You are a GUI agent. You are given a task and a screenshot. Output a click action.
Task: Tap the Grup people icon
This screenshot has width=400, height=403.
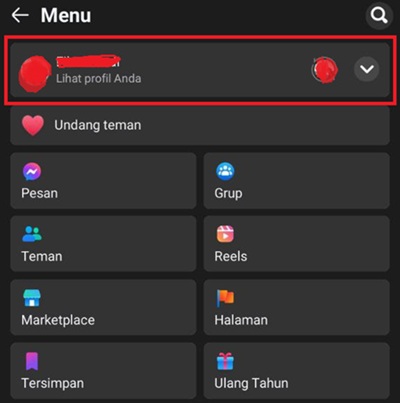click(x=225, y=171)
